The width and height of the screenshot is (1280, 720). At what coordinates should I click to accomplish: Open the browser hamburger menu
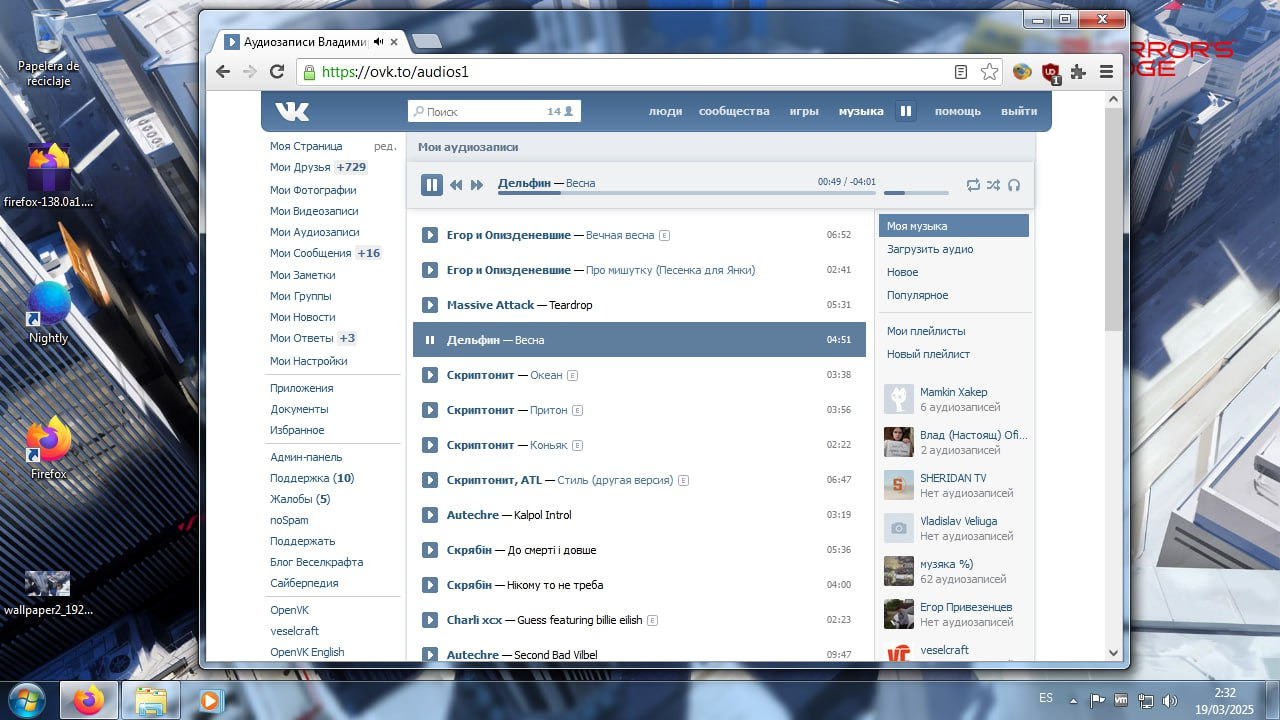[1106, 72]
